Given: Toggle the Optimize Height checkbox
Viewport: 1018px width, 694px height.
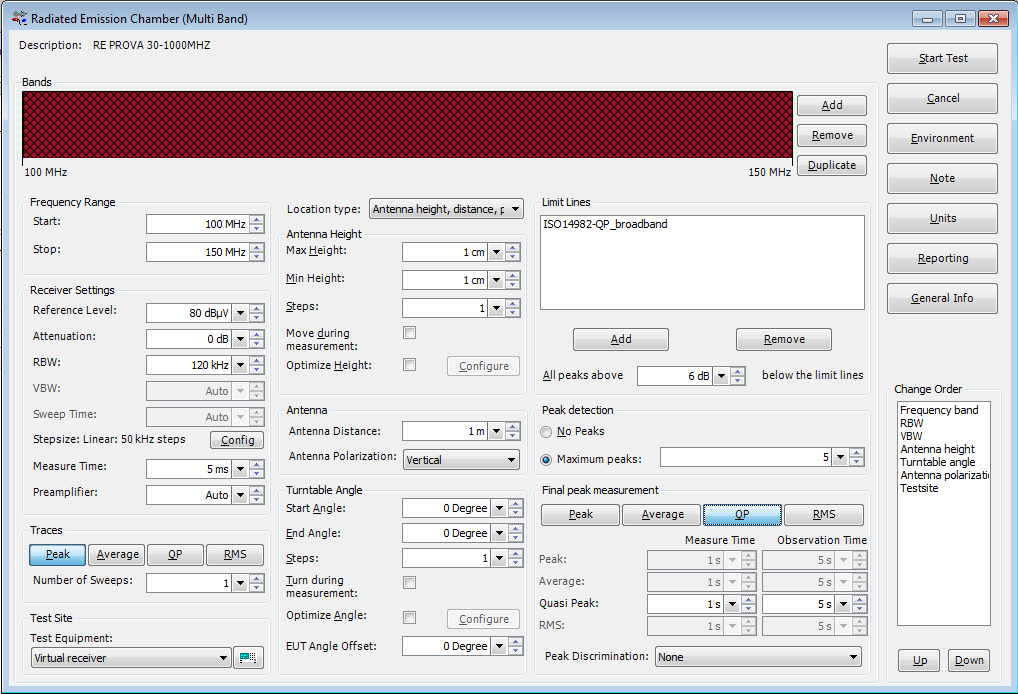Looking at the screenshot, I should tap(410, 365).
